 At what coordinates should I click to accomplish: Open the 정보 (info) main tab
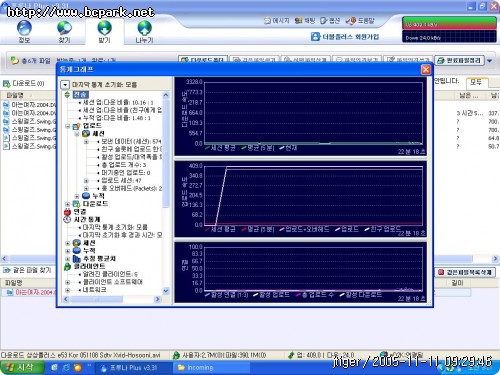[24, 32]
